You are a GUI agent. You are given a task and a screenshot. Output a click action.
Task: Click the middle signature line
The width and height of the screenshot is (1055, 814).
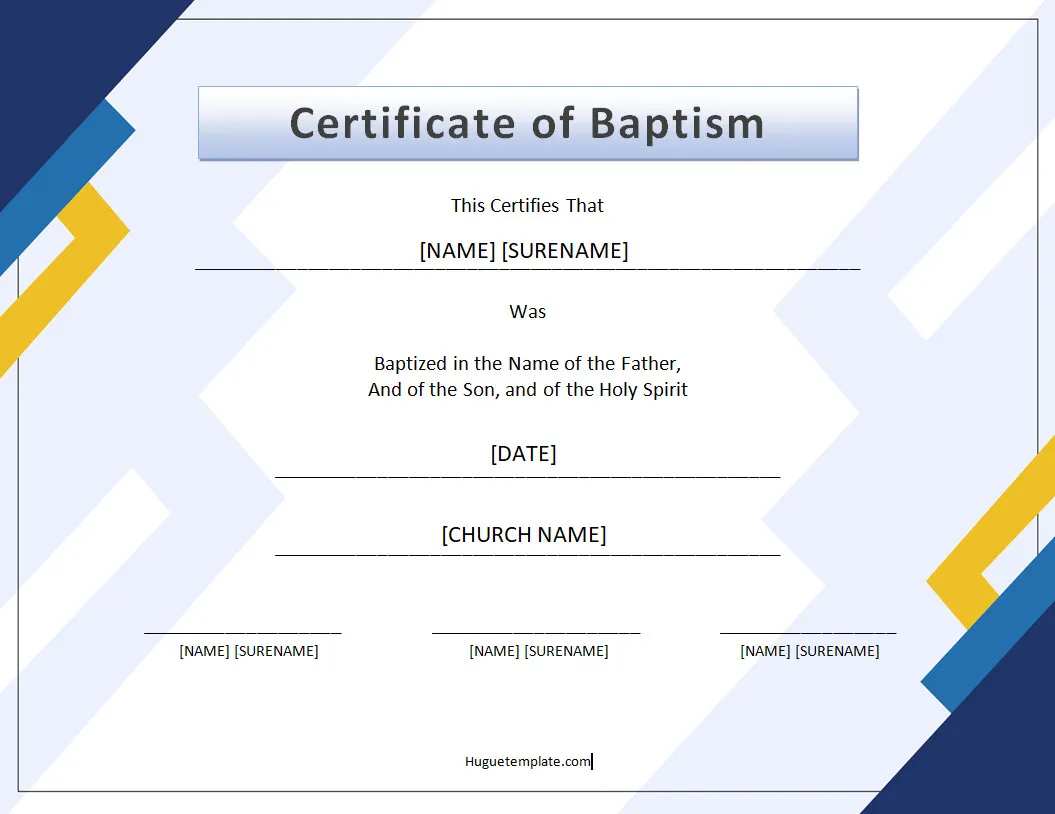coord(535,632)
